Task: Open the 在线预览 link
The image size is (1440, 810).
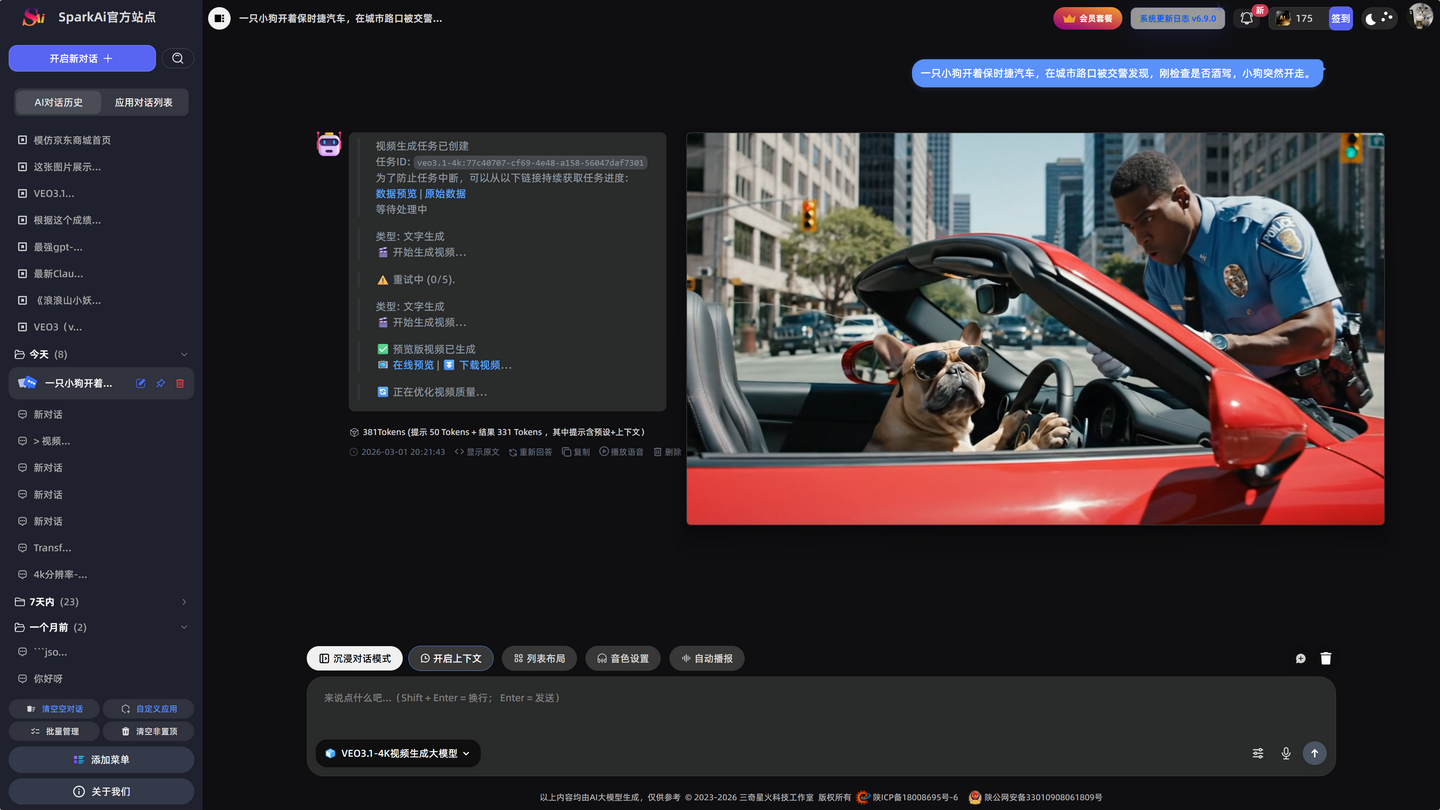Action: coord(413,365)
